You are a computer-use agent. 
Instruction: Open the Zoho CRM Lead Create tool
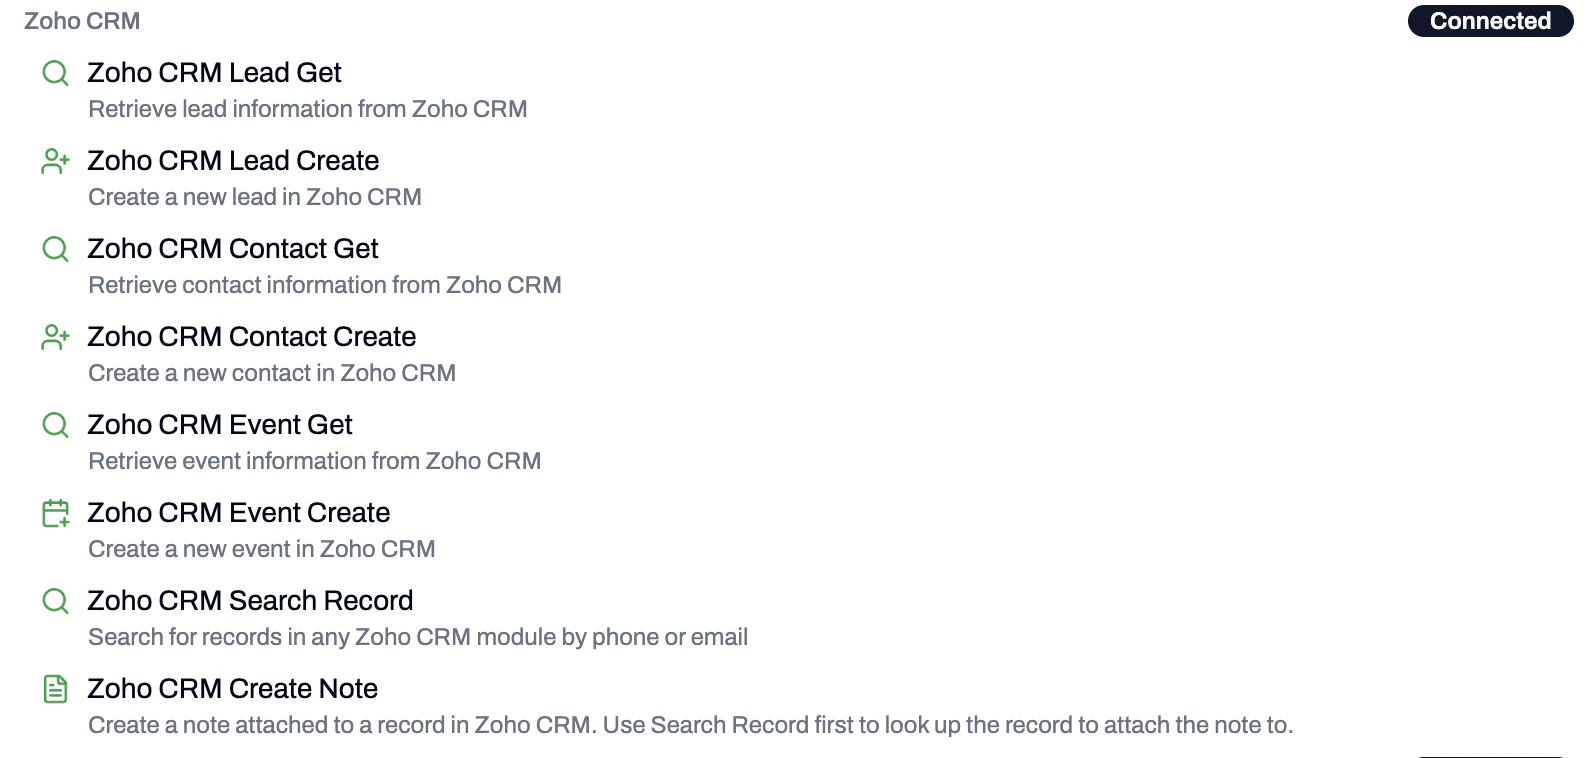coord(233,160)
